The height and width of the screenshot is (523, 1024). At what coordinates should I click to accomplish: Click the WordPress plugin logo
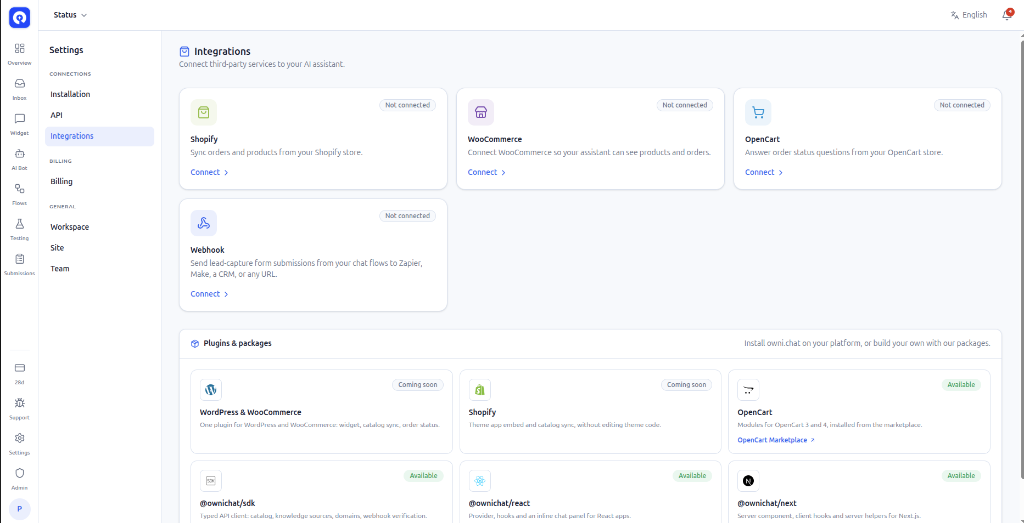click(x=211, y=390)
